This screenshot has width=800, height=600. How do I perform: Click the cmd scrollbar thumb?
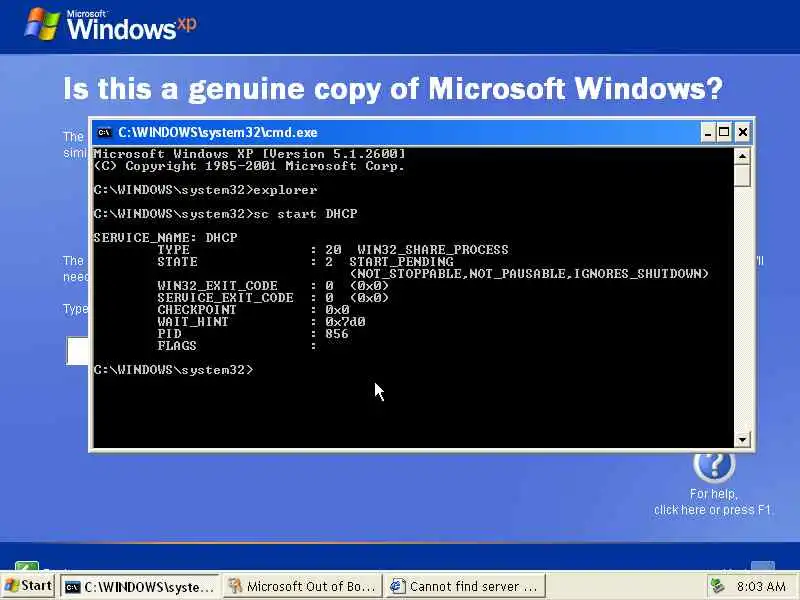(x=742, y=176)
